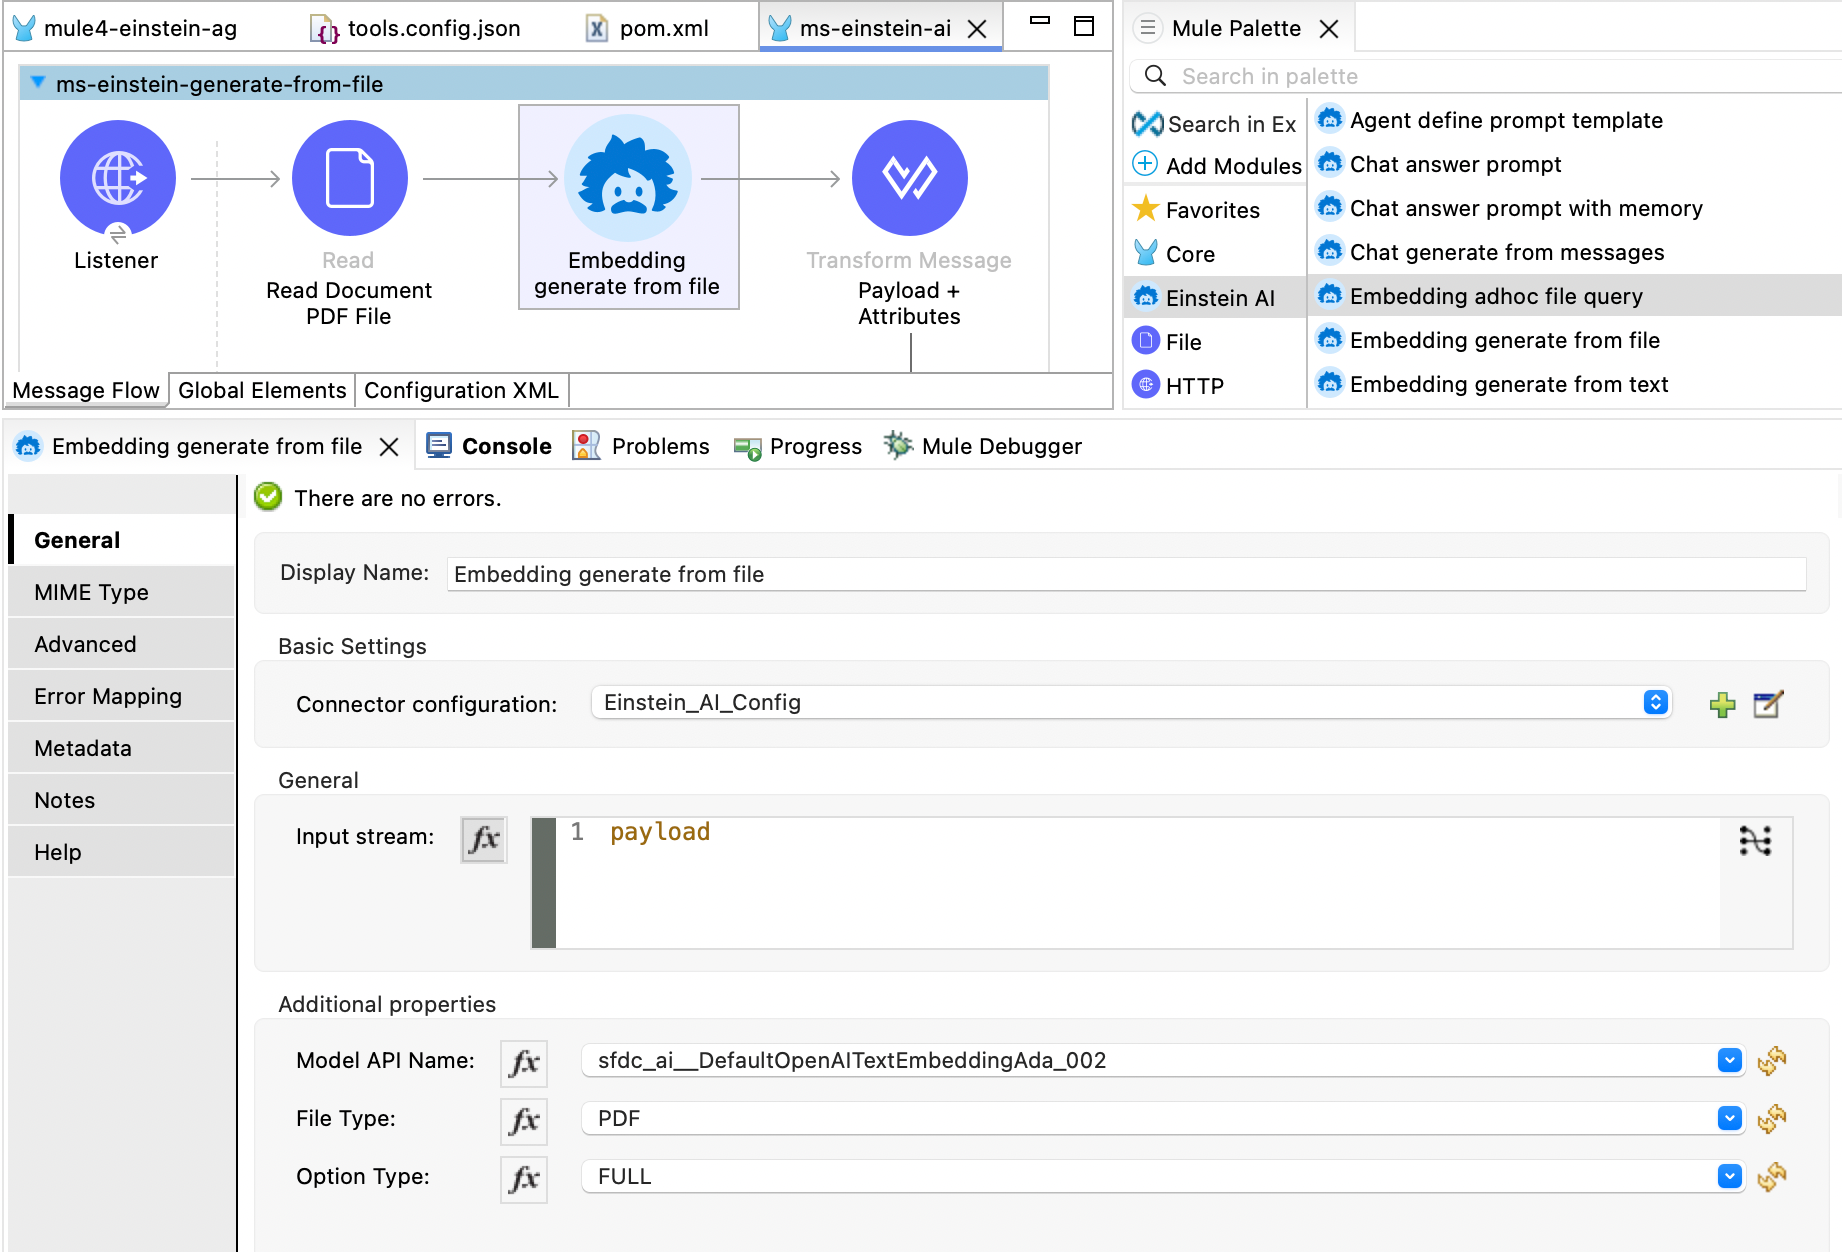Switch to the Message Flow view
This screenshot has height=1252, width=1842.
(x=86, y=390)
